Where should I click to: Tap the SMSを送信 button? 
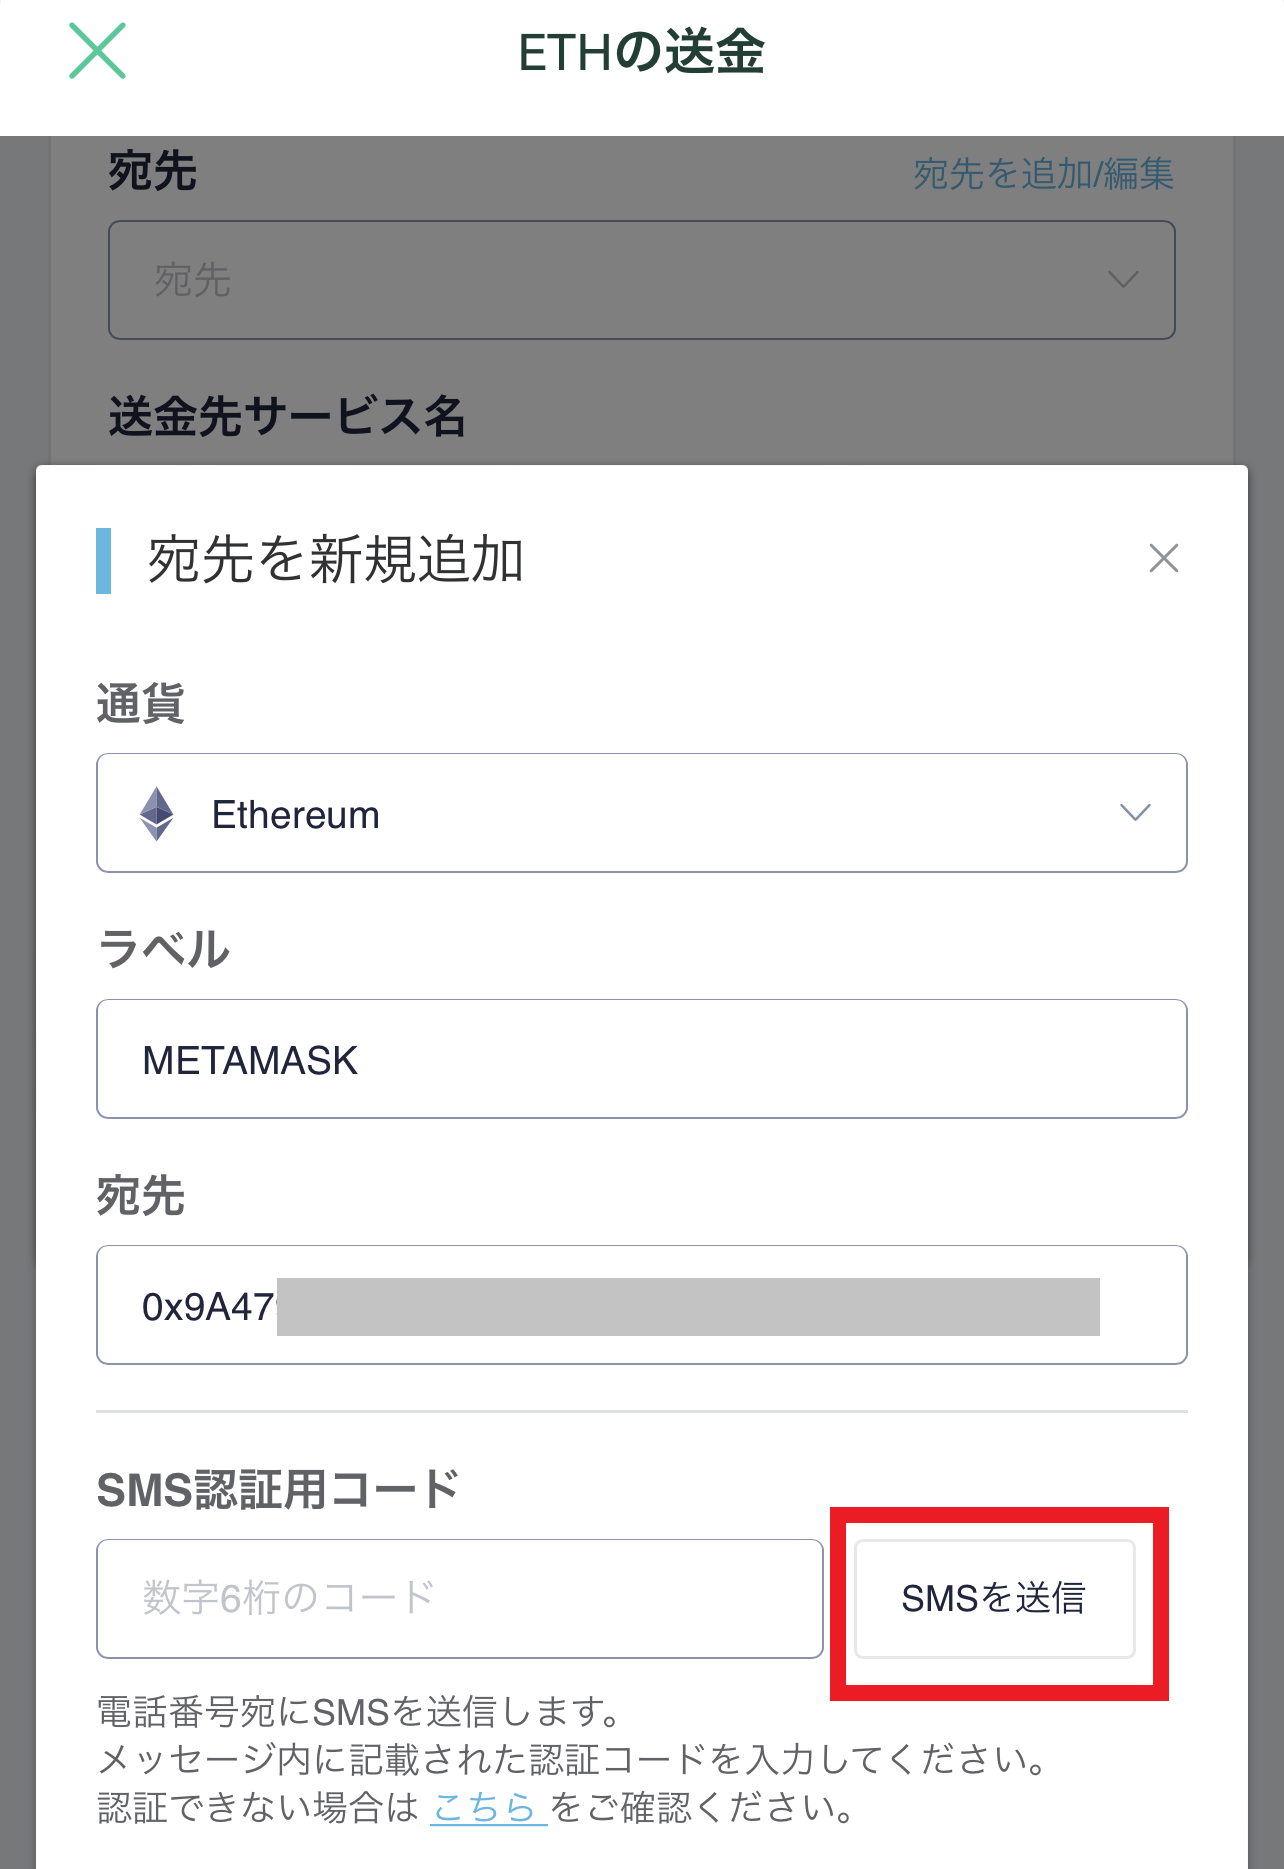click(995, 1599)
